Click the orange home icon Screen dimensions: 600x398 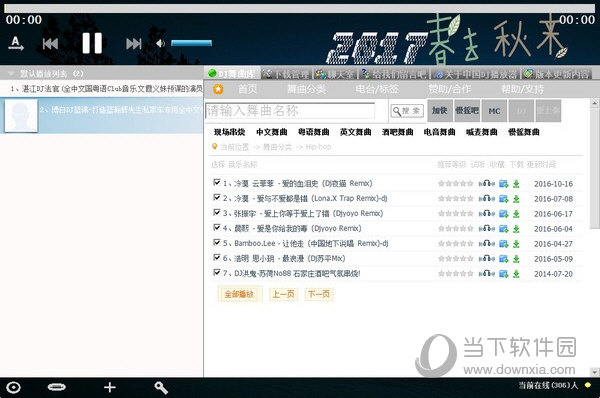218,89
